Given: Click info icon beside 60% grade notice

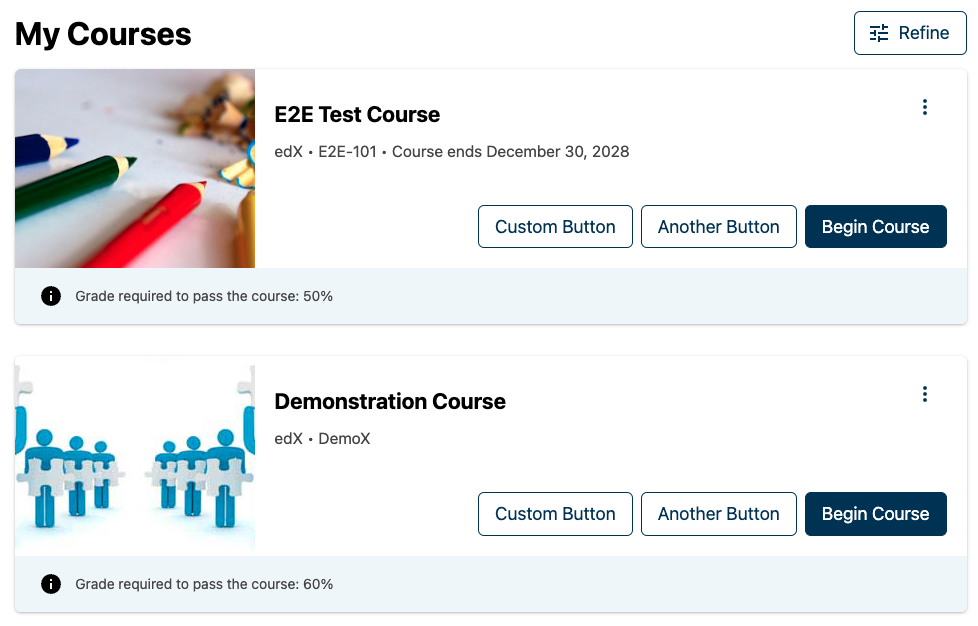Looking at the screenshot, I should (51, 584).
